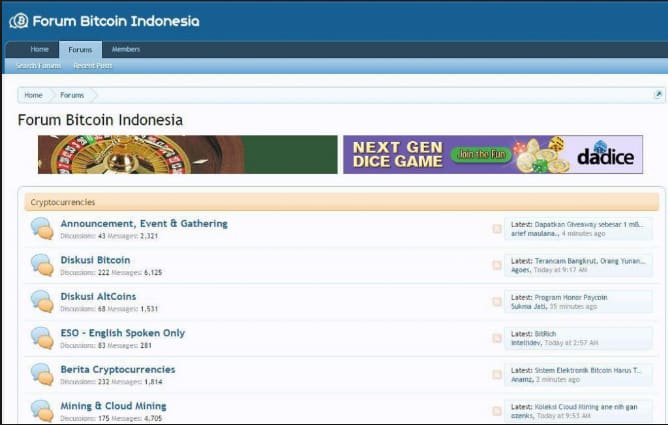The image size is (668, 425).
Task: Open the RSS feed icon for ESO - English Spoken Only
Action: 497,338
